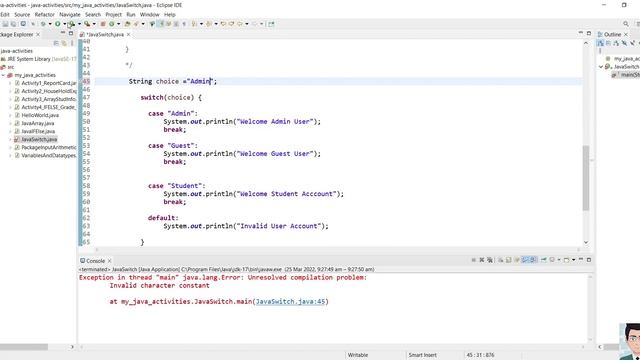This screenshot has width=640, height=360.
Task: Open the Source menu
Action: [22, 15]
